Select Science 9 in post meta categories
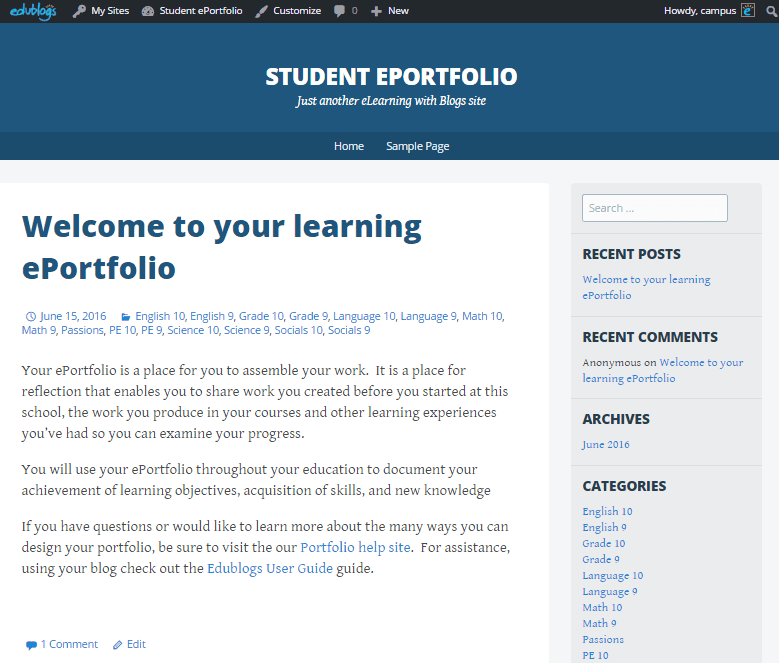The image size is (779, 663). 246,330
